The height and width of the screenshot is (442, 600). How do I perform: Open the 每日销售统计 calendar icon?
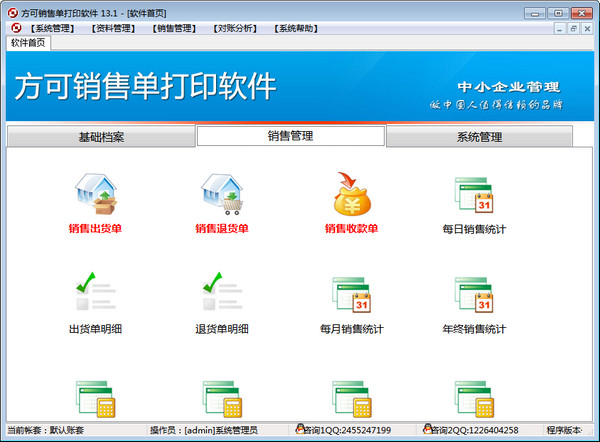click(474, 195)
